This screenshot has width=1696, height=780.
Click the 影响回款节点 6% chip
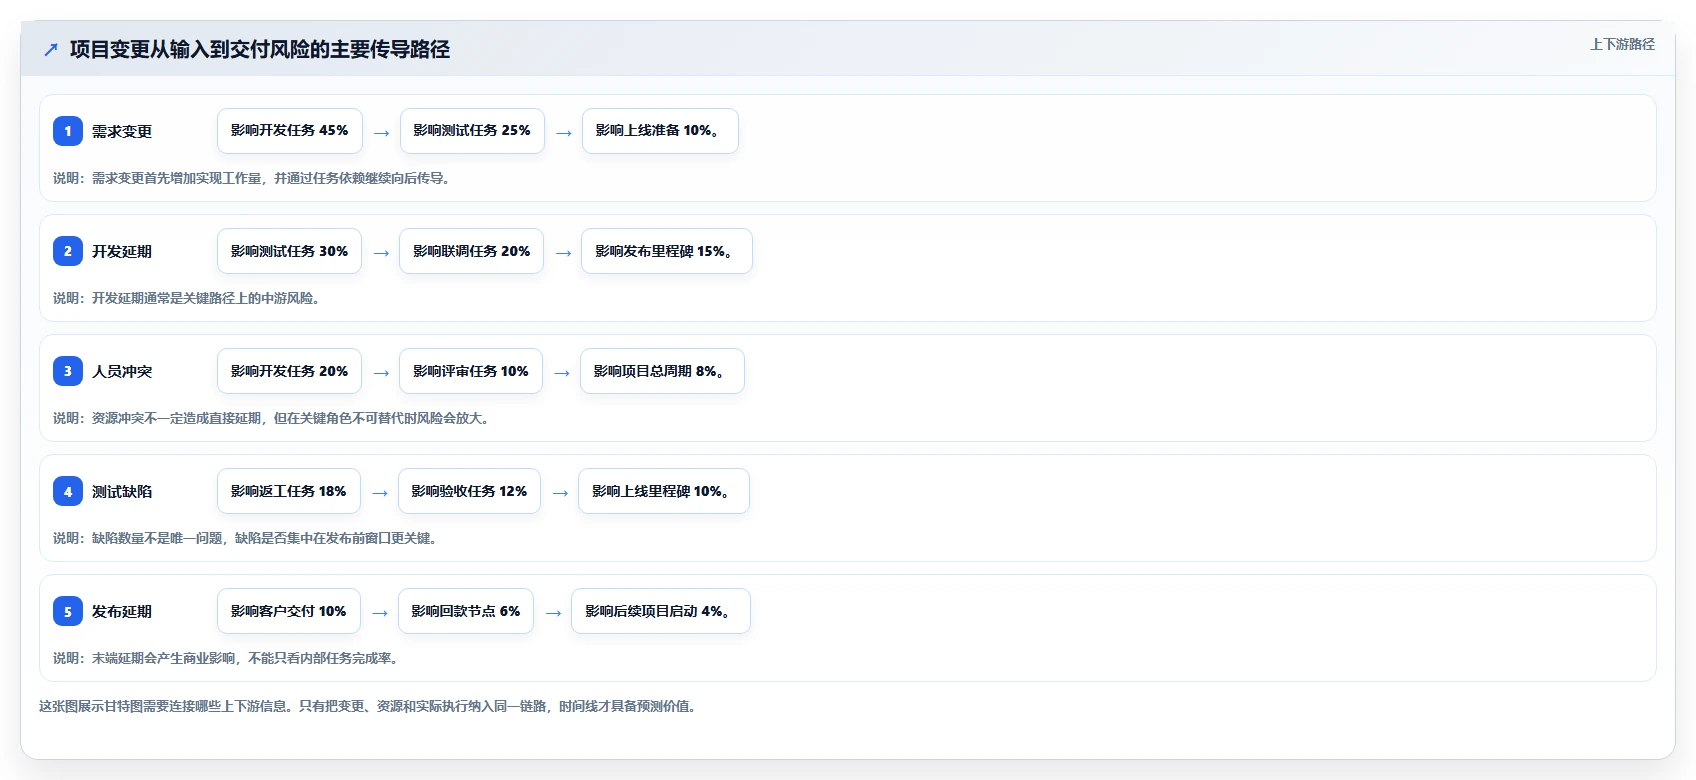466,611
